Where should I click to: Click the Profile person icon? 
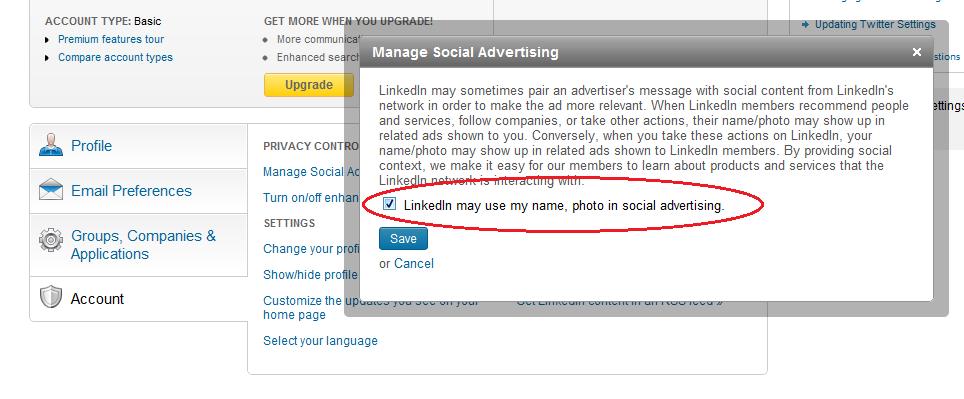coord(51,144)
